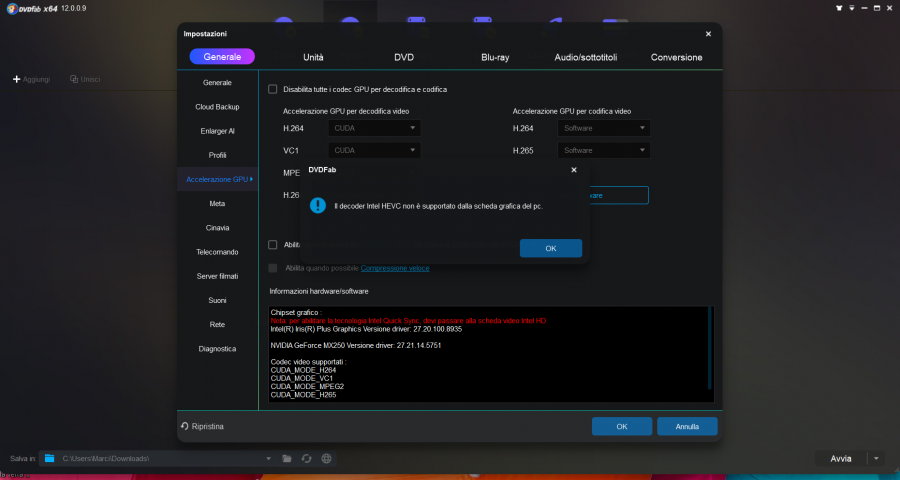Click the globe icon in bottom bar
This screenshot has height=480, width=900.
click(326, 458)
